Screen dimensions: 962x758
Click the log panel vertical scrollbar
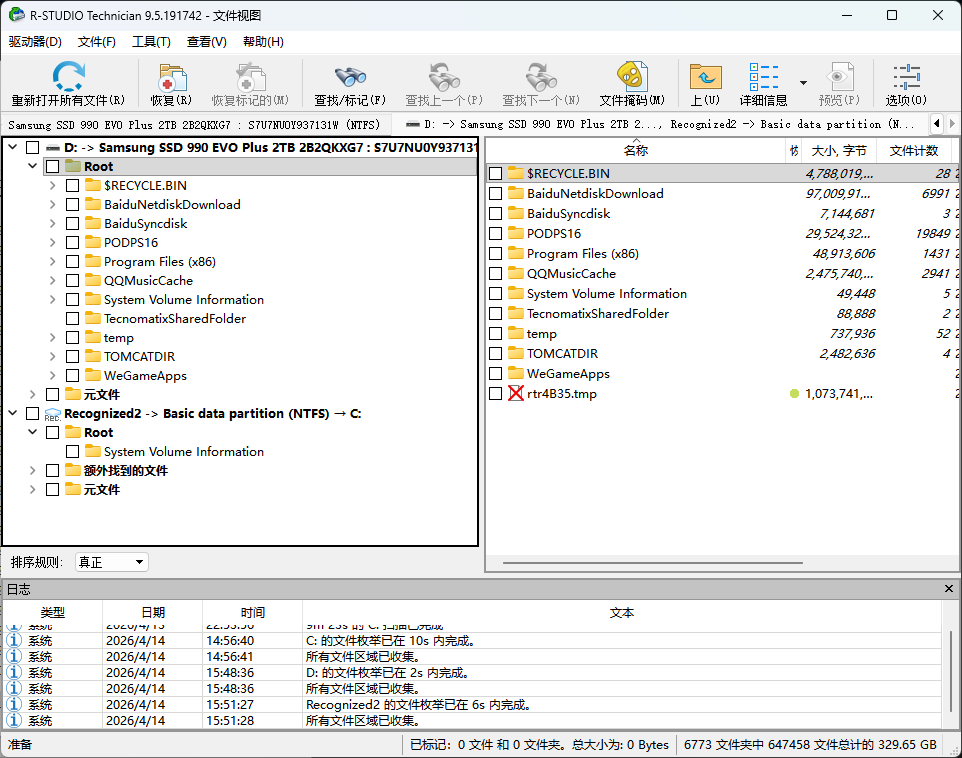coord(951,670)
